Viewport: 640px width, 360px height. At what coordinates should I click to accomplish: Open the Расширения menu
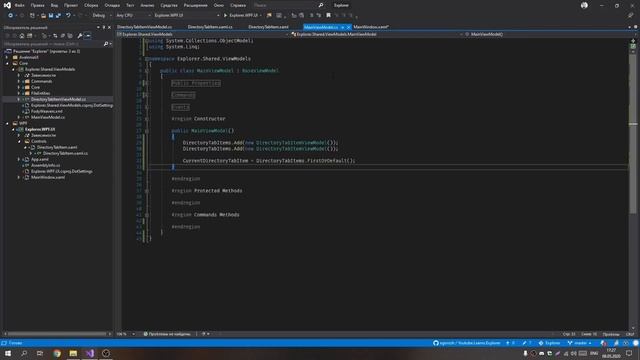[196, 5]
